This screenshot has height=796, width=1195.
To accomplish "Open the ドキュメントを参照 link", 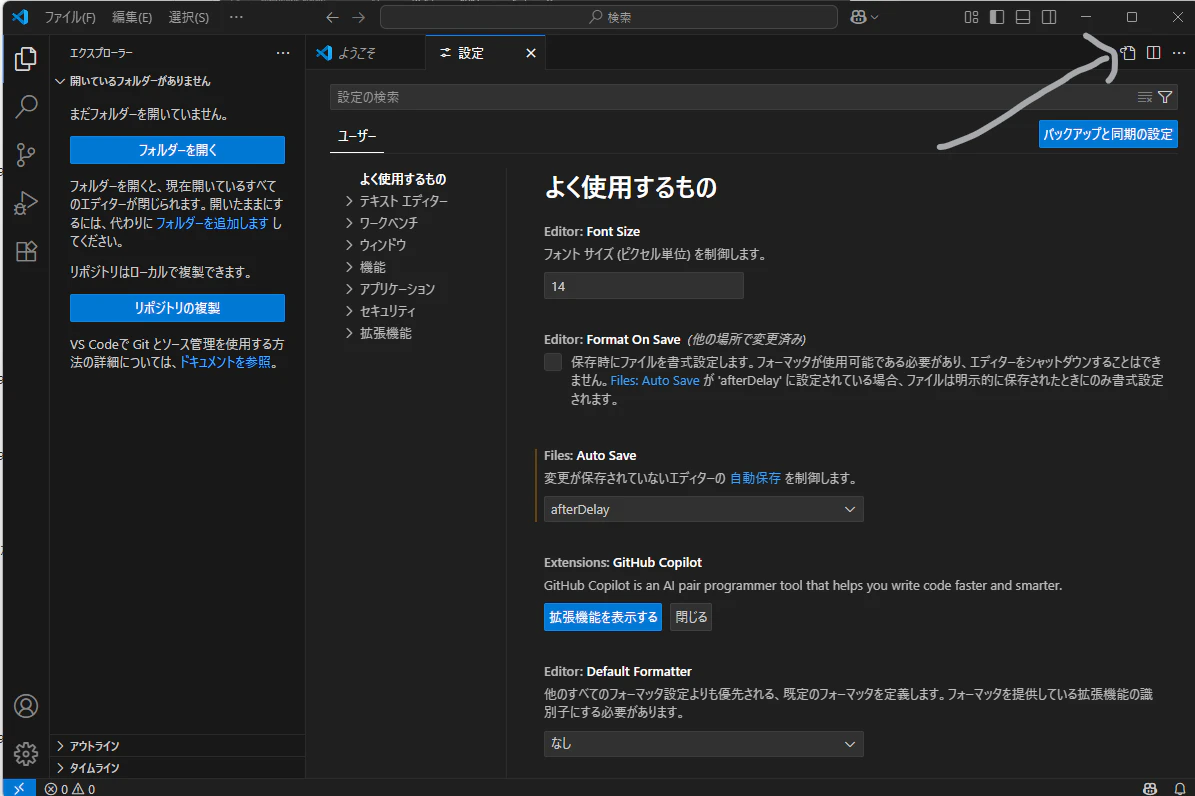I will [225, 362].
